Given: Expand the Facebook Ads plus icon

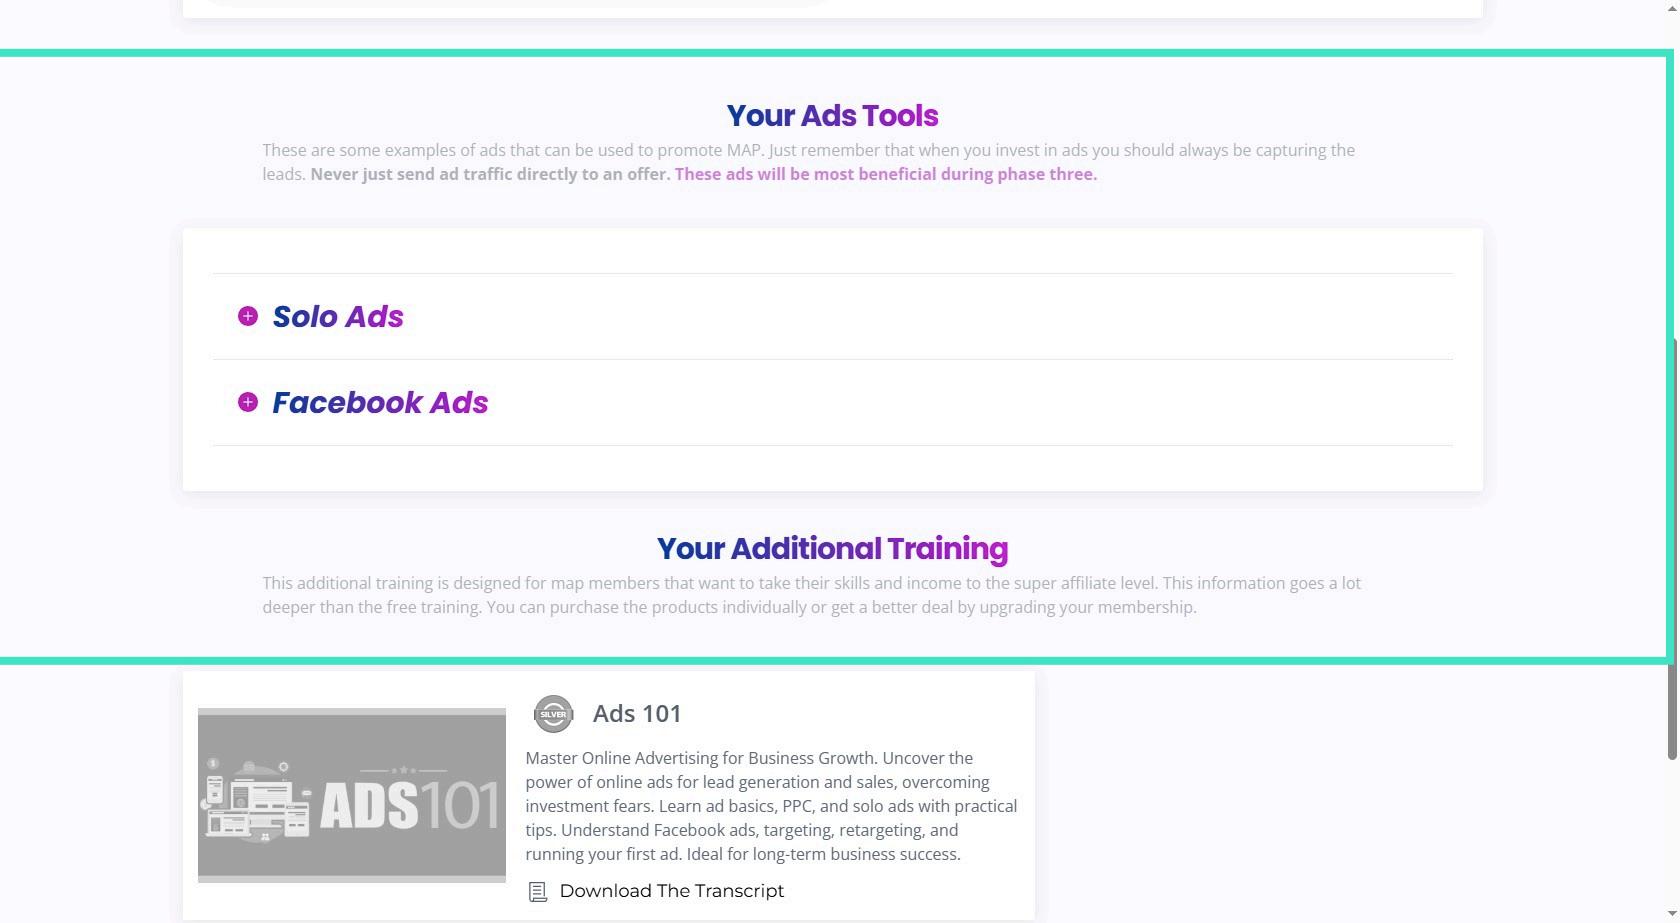Looking at the screenshot, I should [x=248, y=402].
